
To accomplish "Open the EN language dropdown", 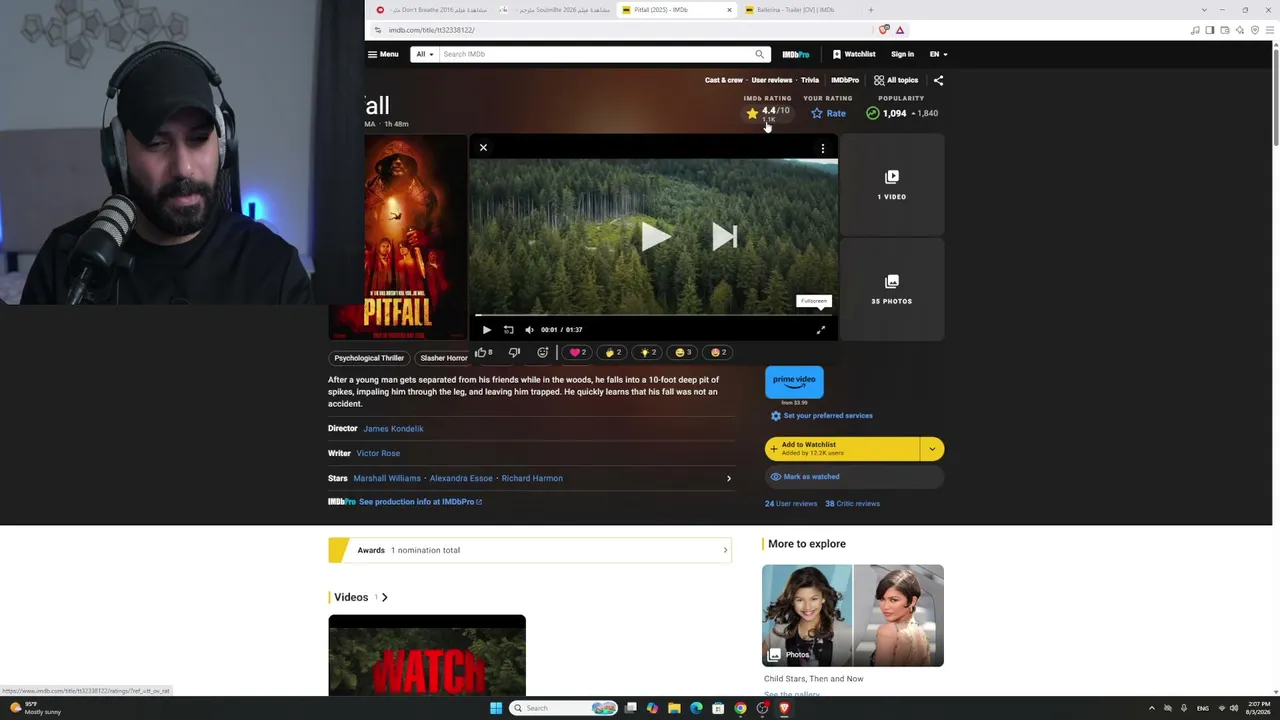I will coord(938,54).
